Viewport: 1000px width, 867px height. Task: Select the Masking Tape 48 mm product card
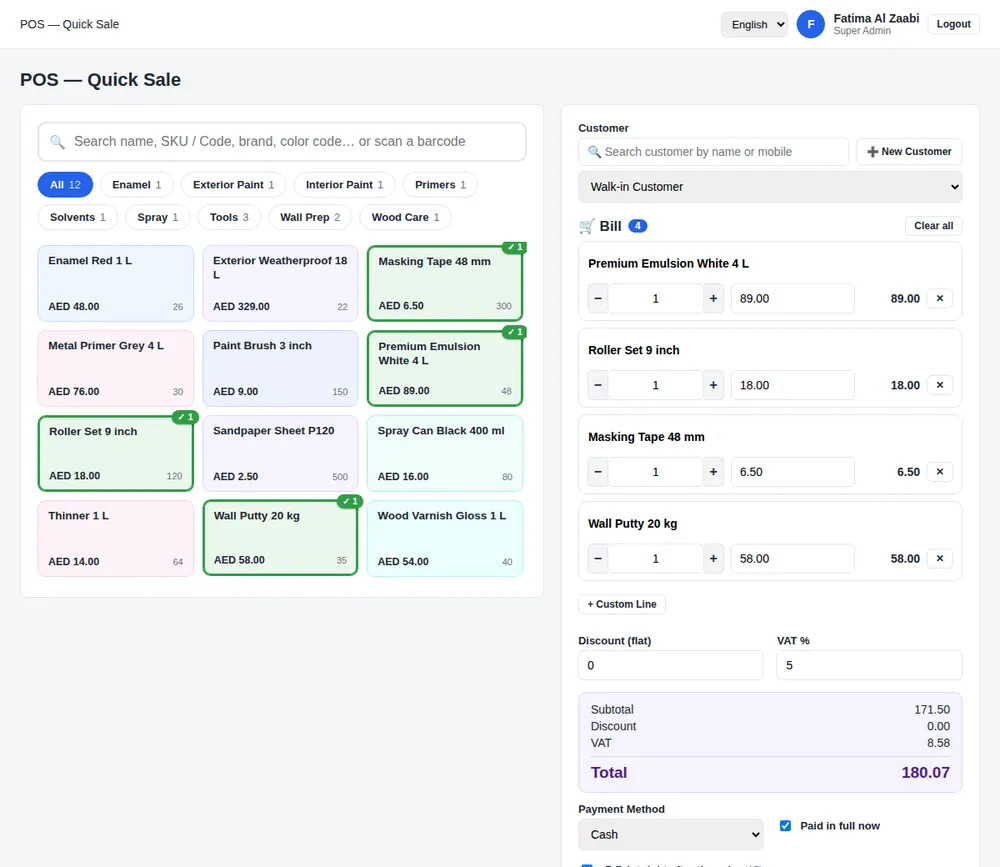(x=445, y=283)
